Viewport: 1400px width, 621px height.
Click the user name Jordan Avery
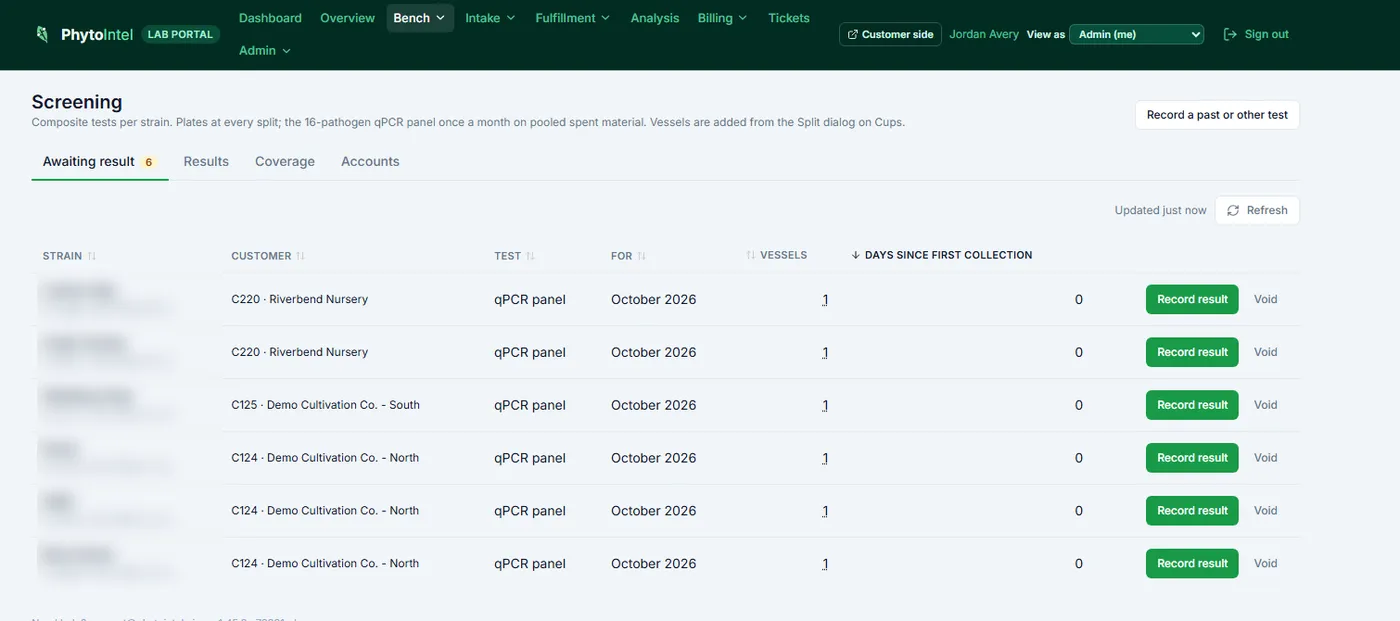pos(984,34)
